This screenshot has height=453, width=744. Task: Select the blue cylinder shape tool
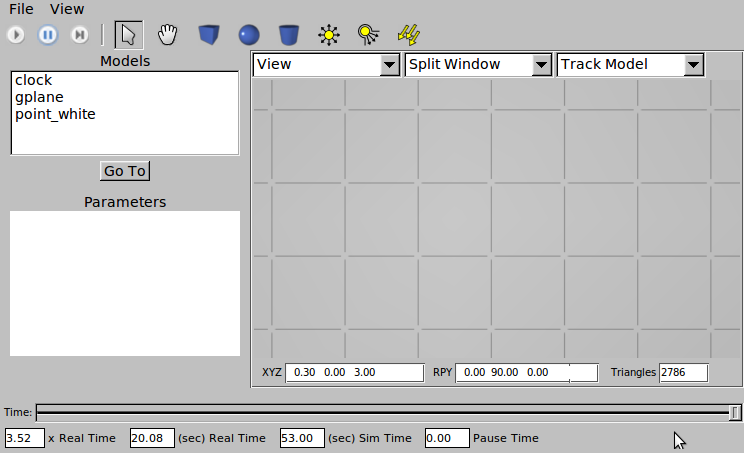289,35
